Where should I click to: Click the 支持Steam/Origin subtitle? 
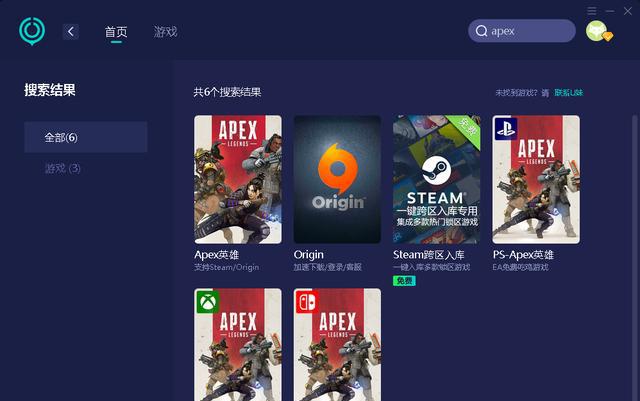click(227, 267)
